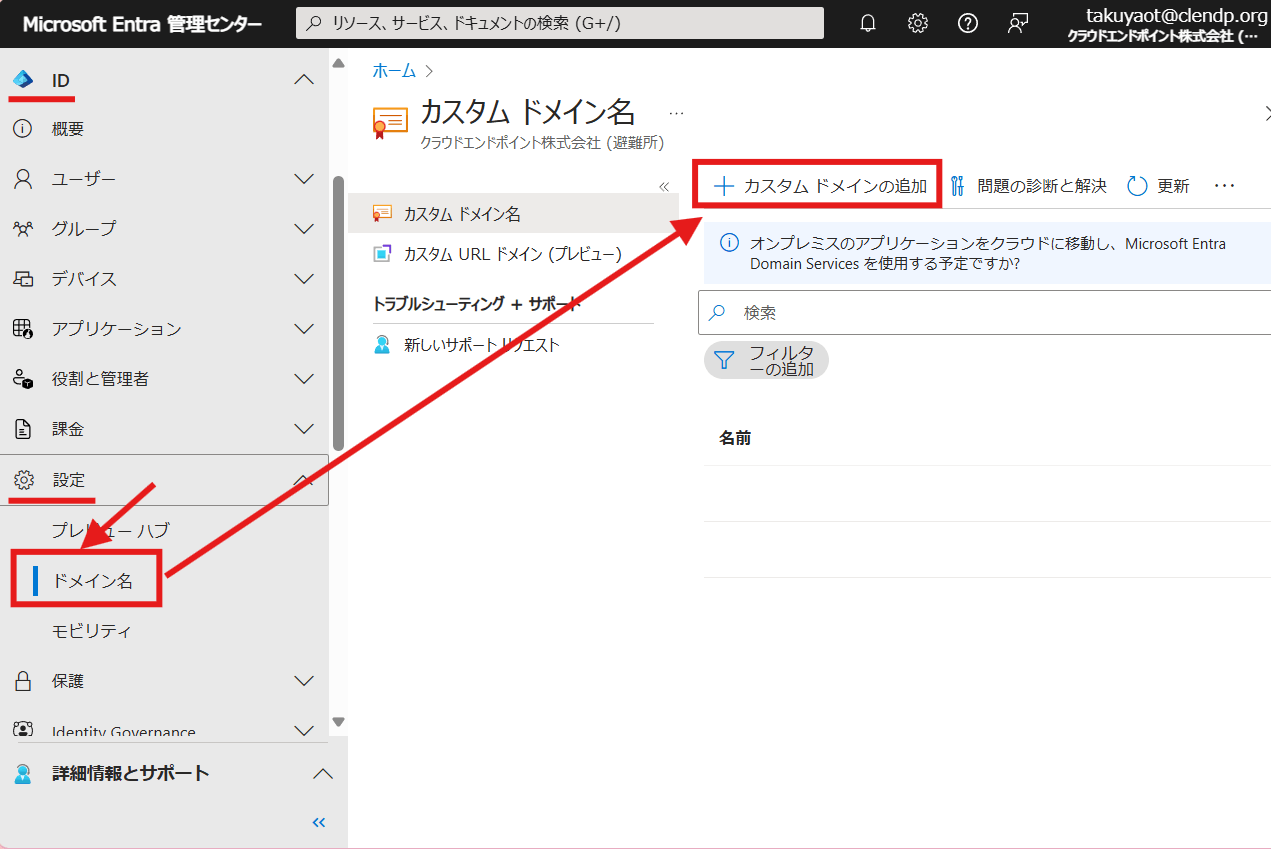Expand the デバイス chevron

click(x=304, y=279)
